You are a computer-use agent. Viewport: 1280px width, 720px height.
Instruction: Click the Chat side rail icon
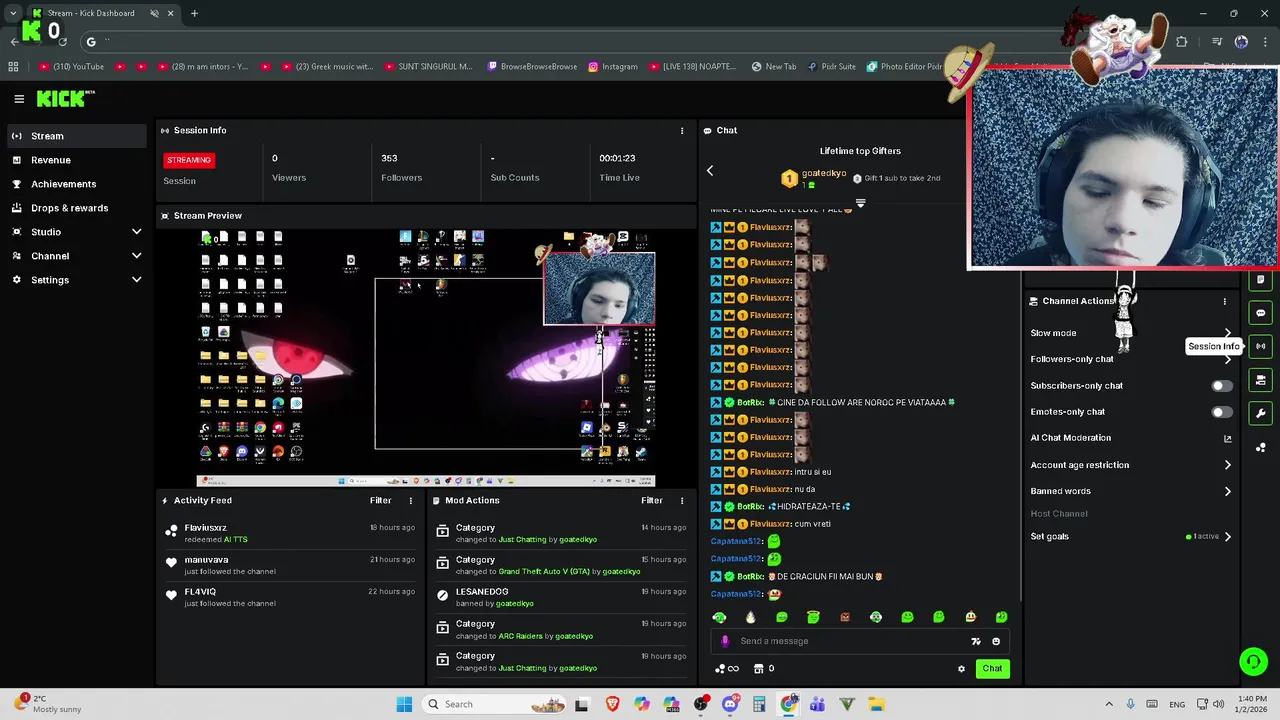[1261, 313]
